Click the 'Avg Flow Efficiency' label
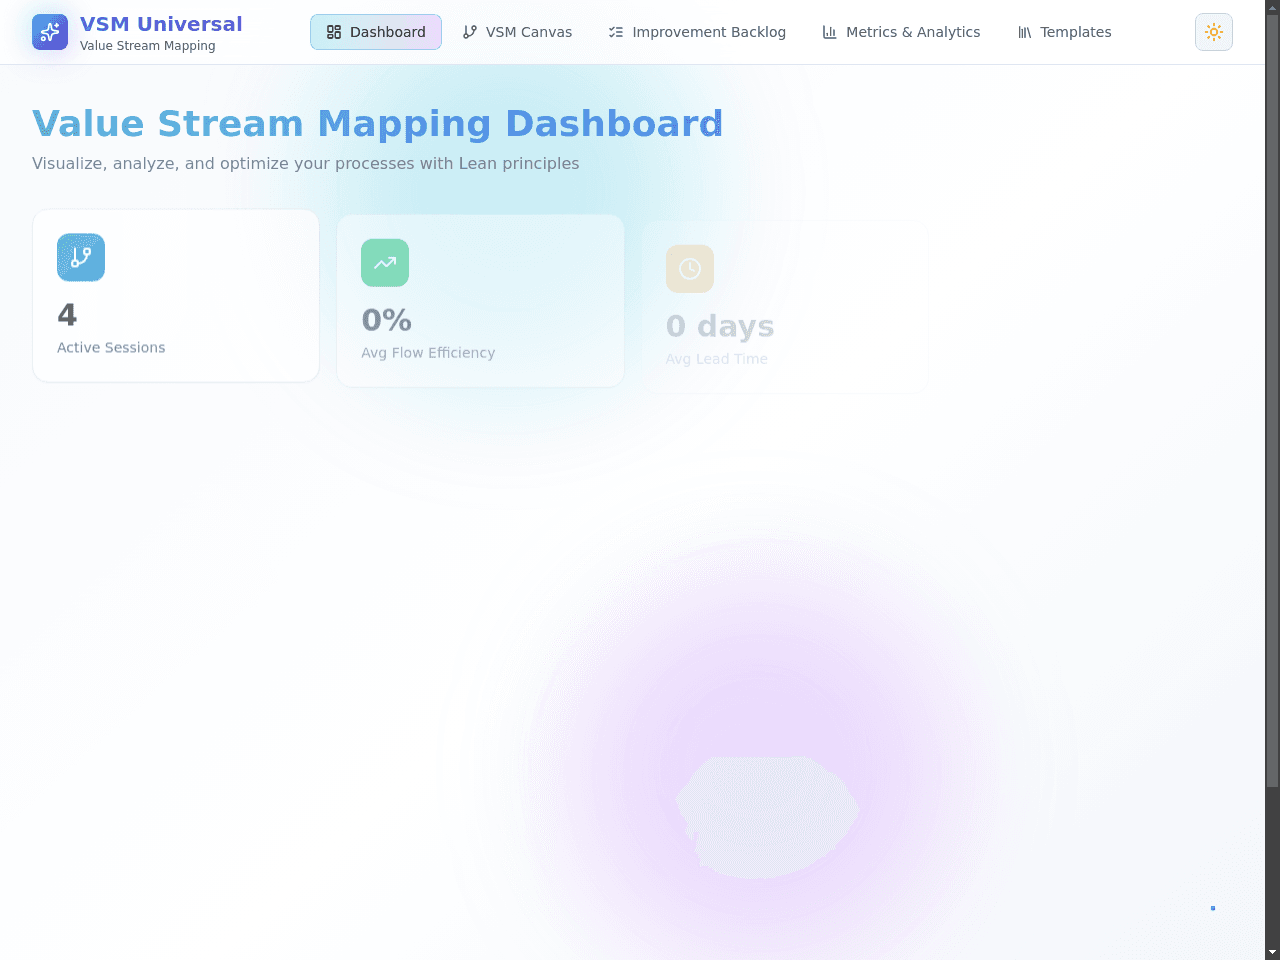 428,353
